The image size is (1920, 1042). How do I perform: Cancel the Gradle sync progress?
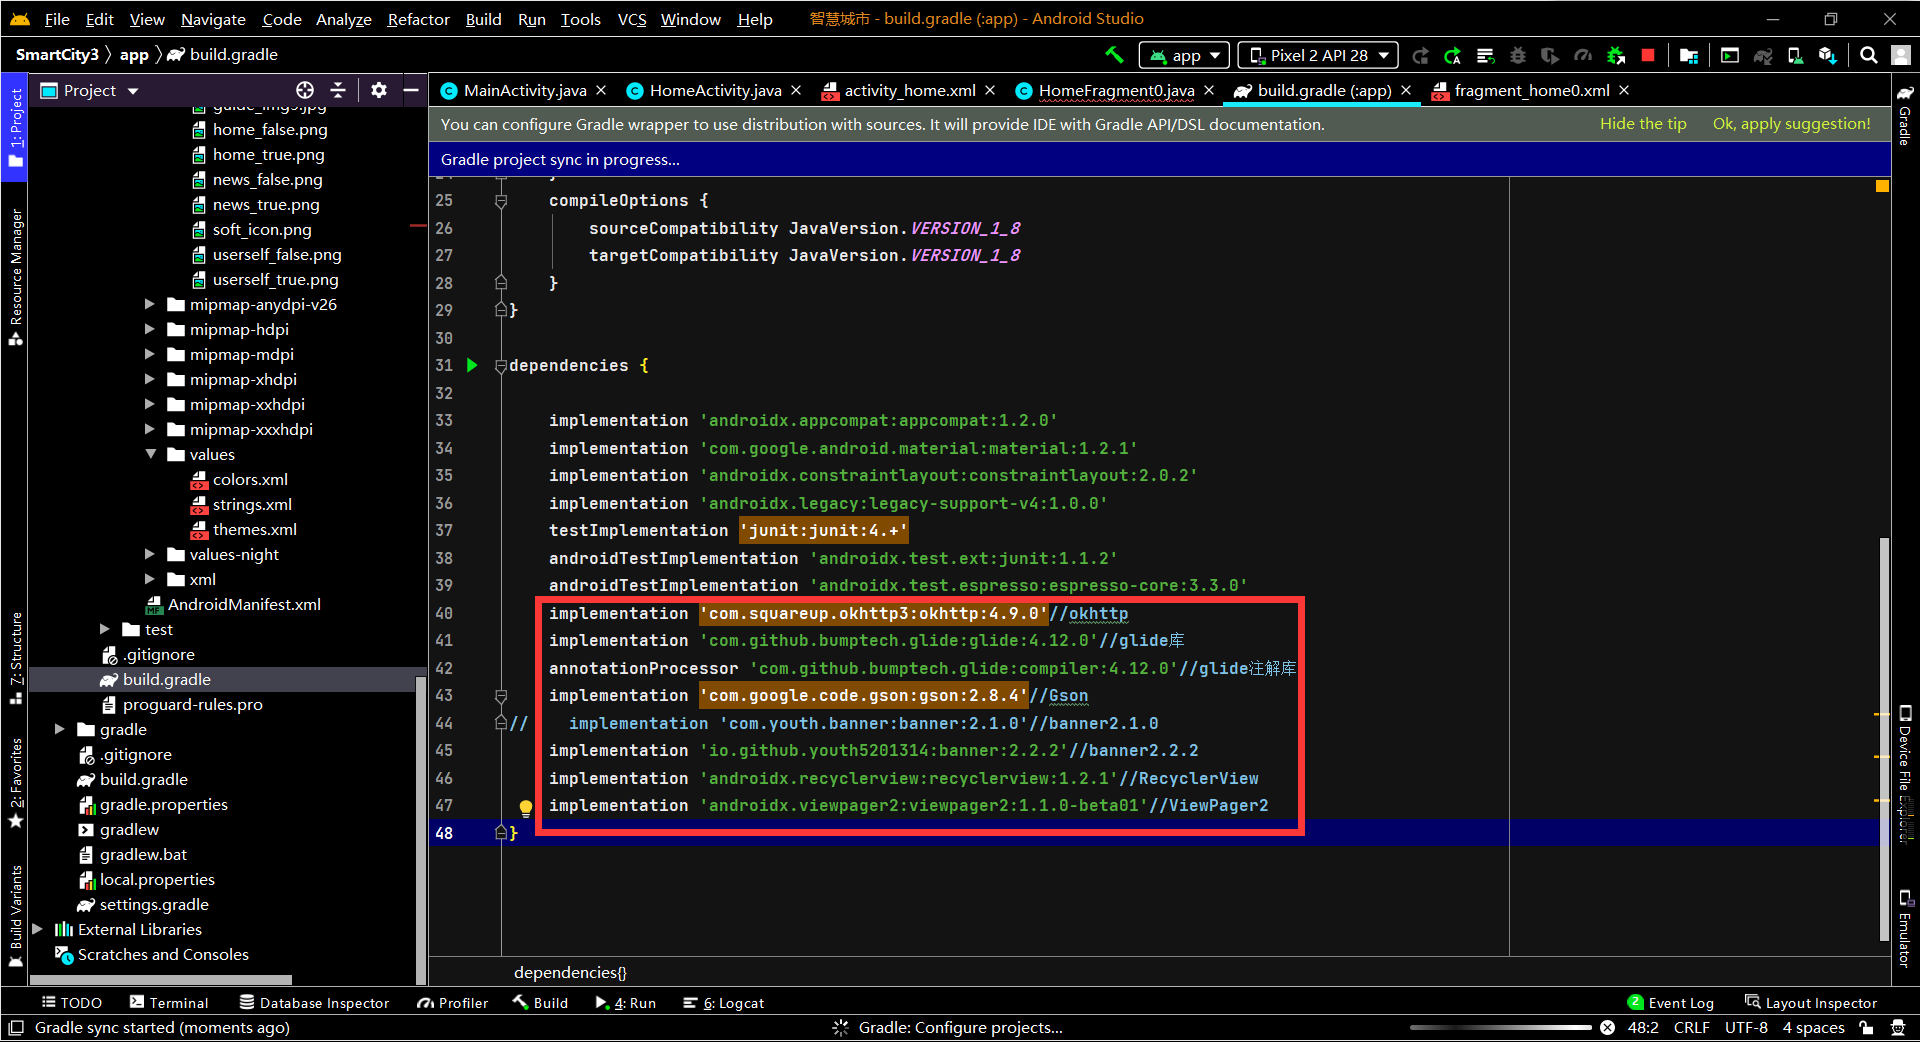(x=1607, y=1027)
